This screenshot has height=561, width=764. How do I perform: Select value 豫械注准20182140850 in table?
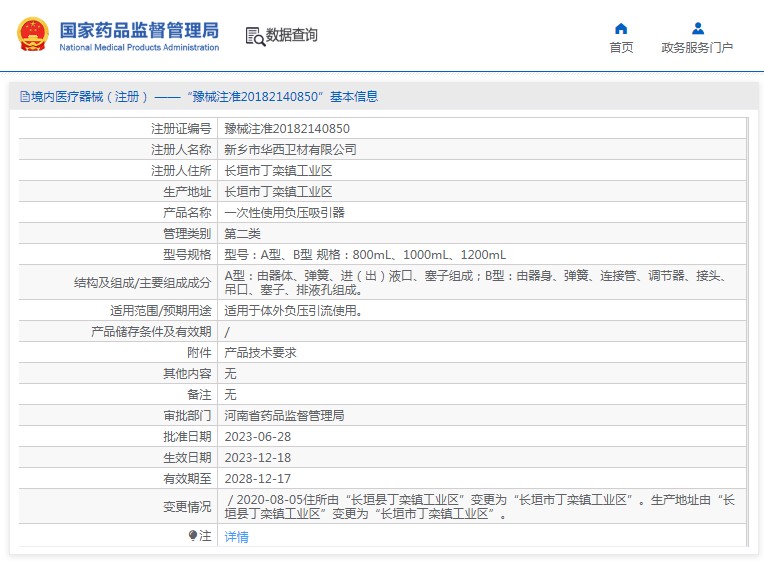pos(287,129)
